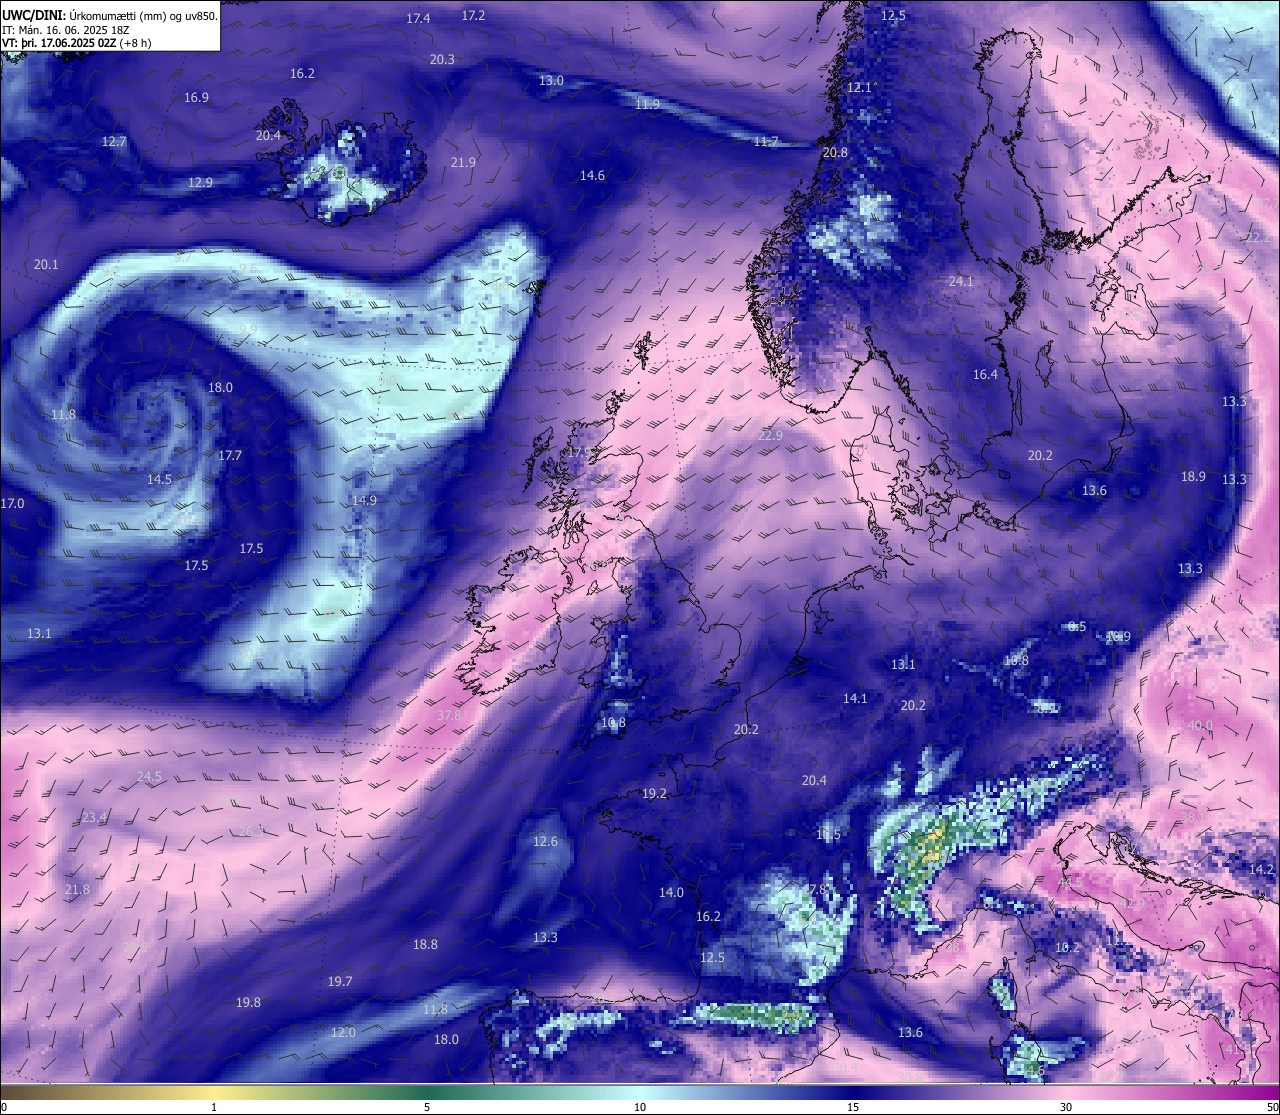This screenshot has width=1280, height=1115.
Task: Click the 'UWC/DINI: Úrkomumætti (mm) og uv850.' title
Action: coord(110,16)
